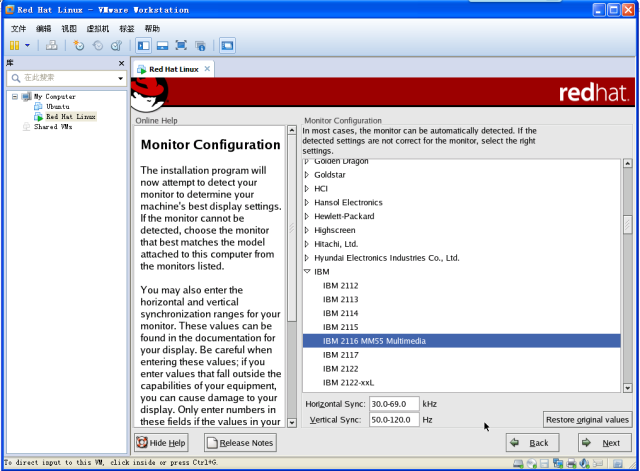Click the Unity mode toolbar icon

[x=200, y=45]
